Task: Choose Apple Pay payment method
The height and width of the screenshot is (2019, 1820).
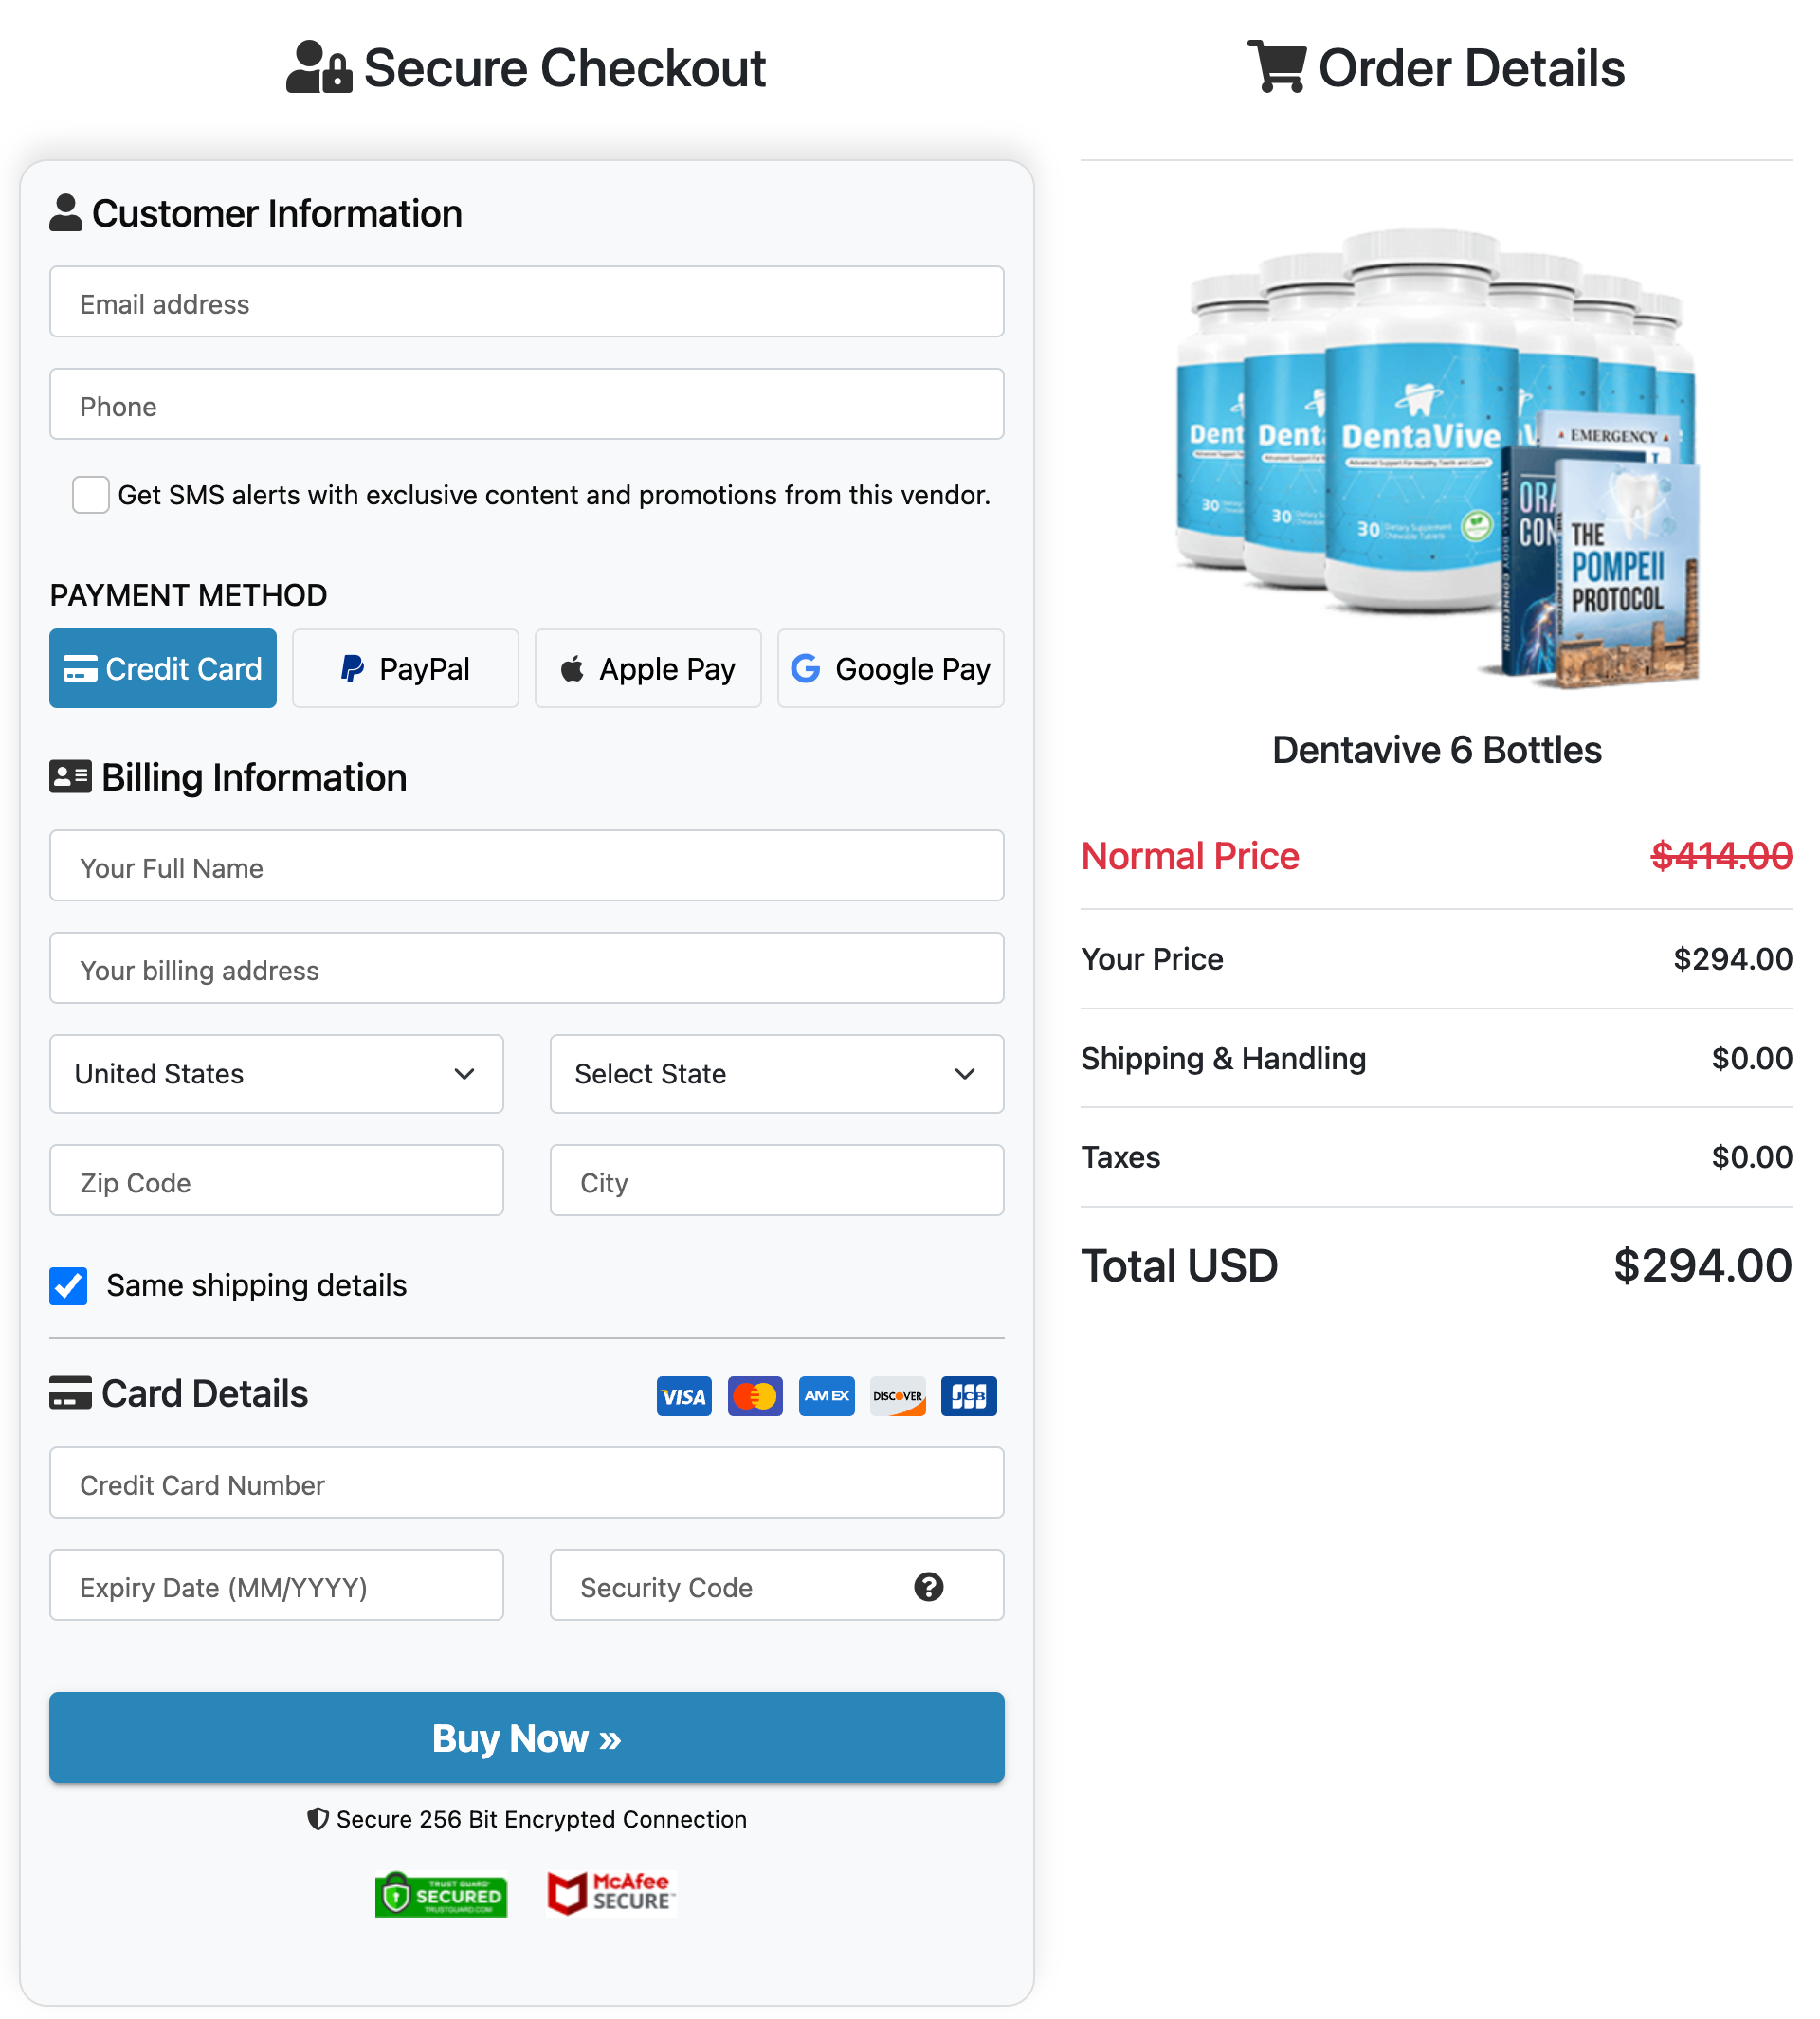Action: coord(648,668)
